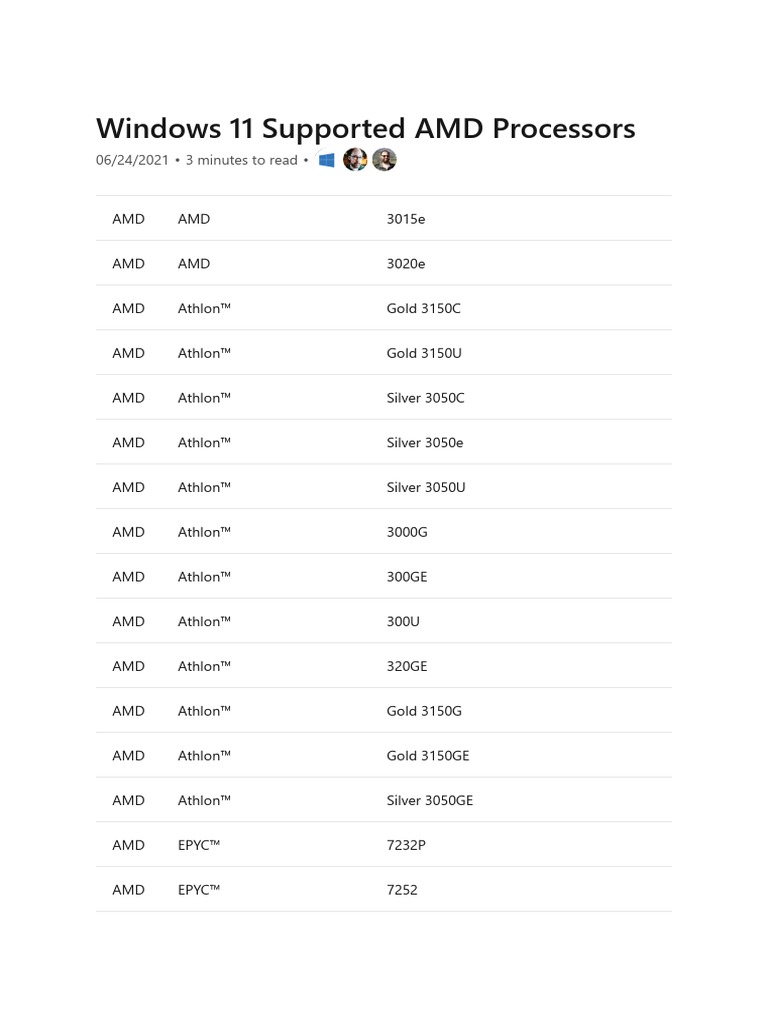
Task: Click the 300U model entry
Action: click(x=403, y=622)
